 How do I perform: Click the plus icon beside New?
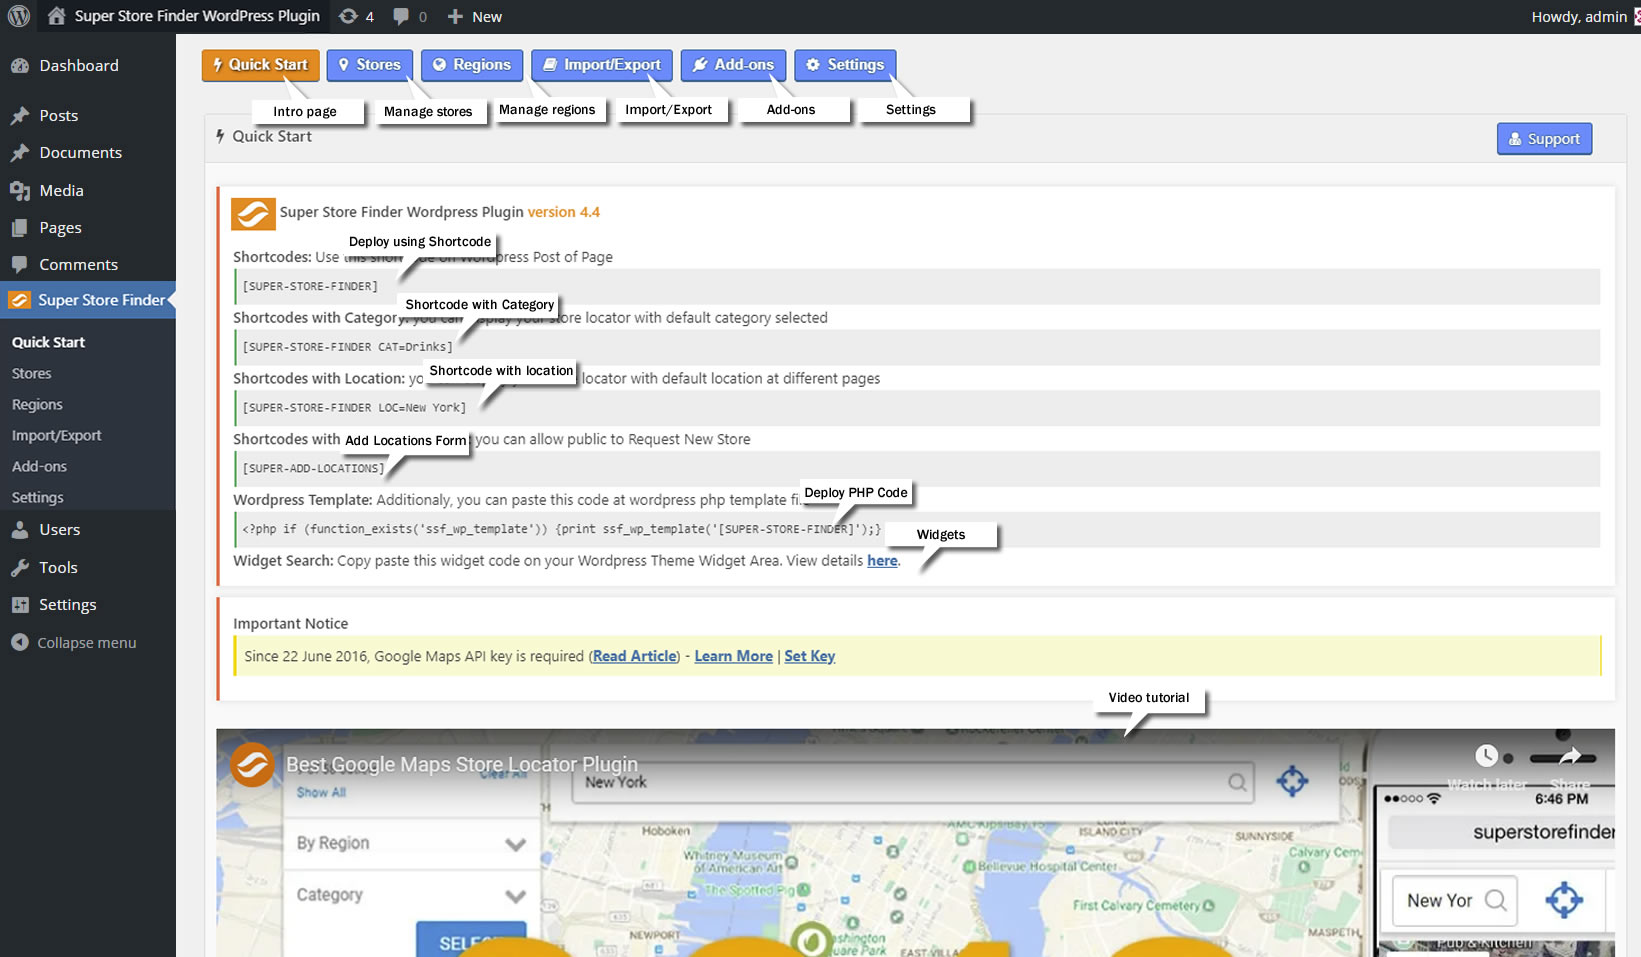coord(455,17)
